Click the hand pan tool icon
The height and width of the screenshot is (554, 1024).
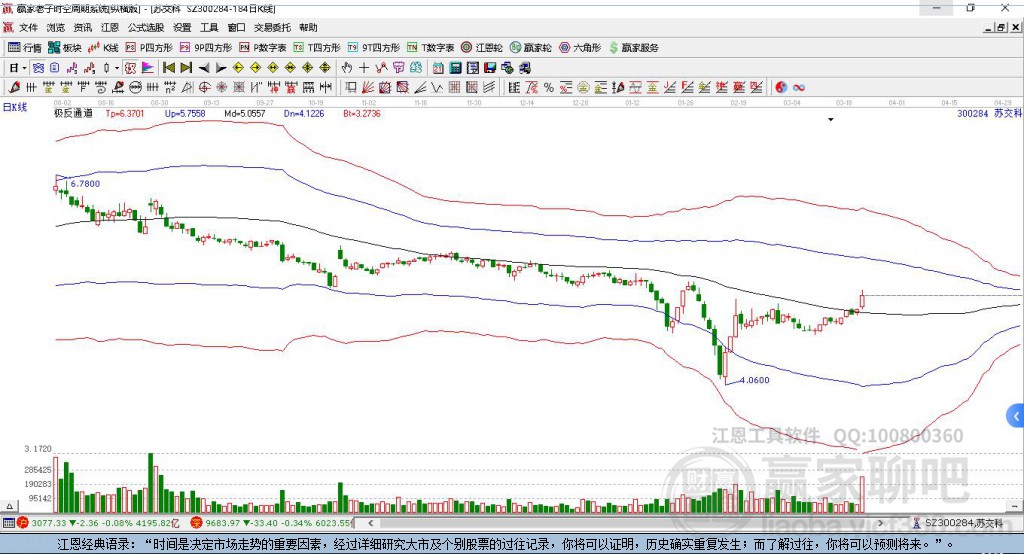tap(346, 68)
